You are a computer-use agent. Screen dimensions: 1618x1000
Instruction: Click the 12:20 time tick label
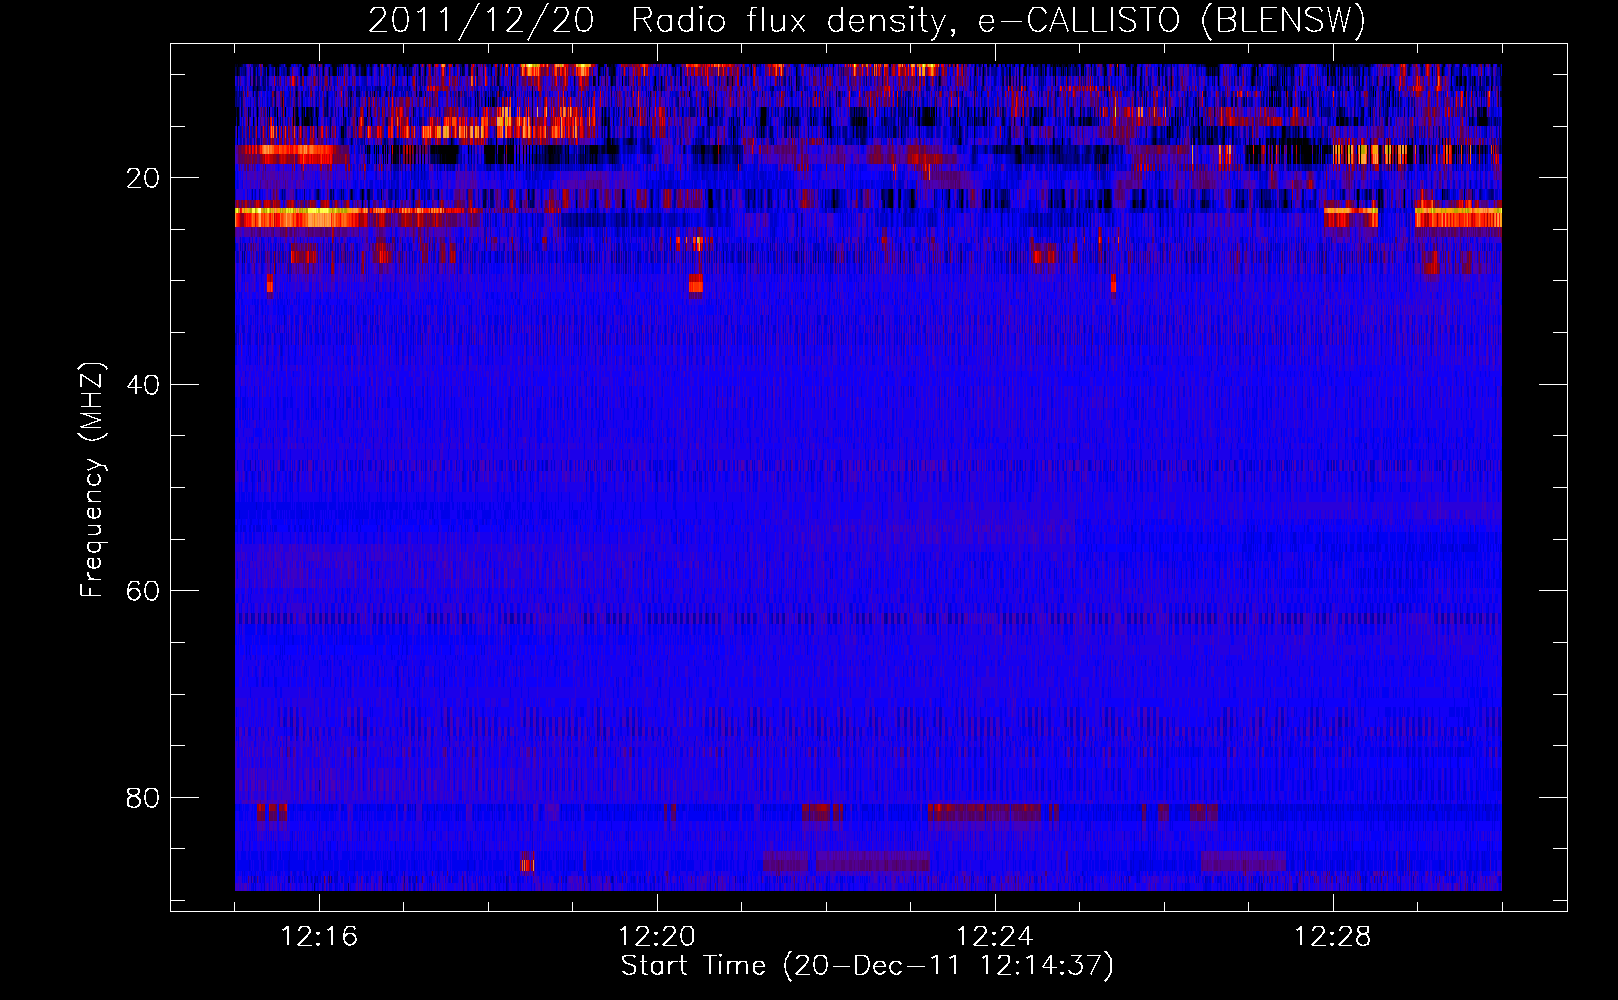click(657, 937)
